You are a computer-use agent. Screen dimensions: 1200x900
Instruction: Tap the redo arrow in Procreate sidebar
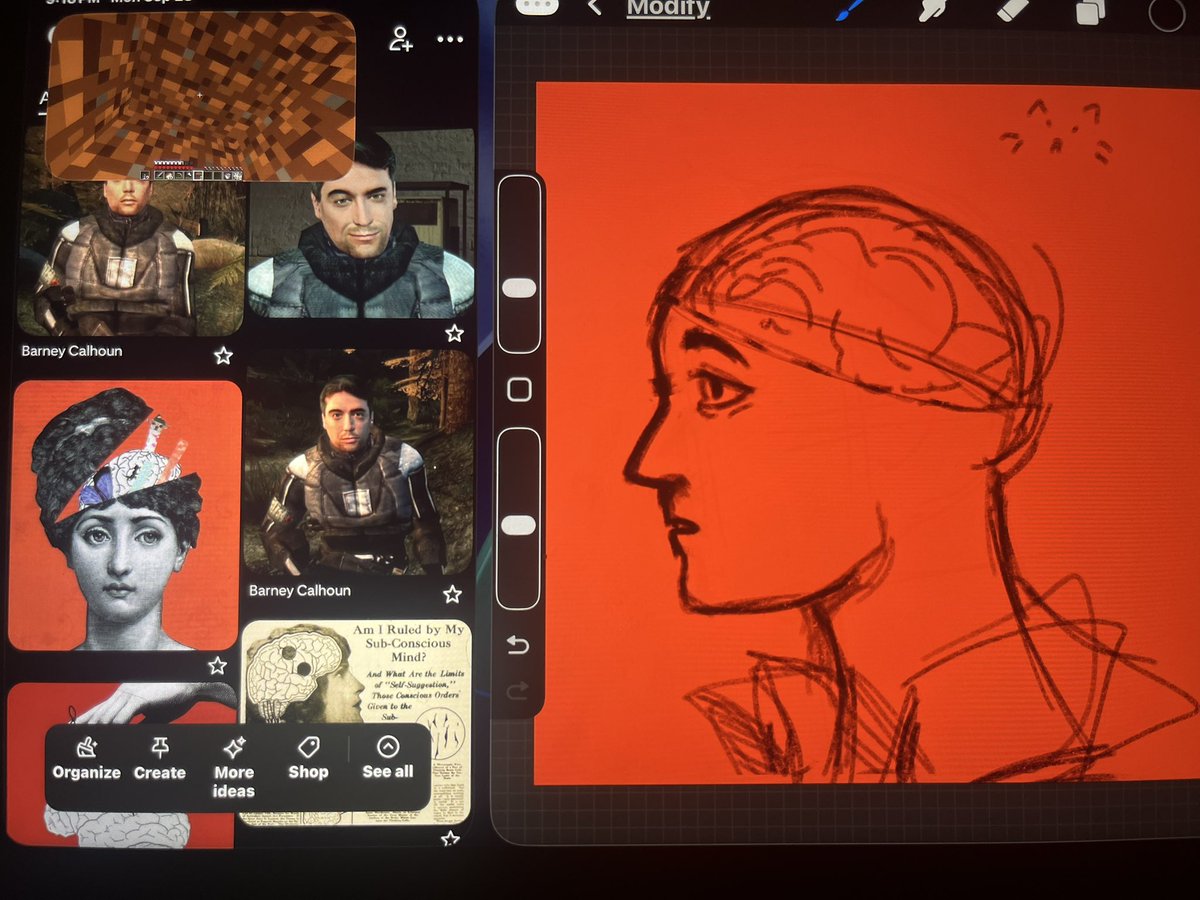(x=517, y=690)
